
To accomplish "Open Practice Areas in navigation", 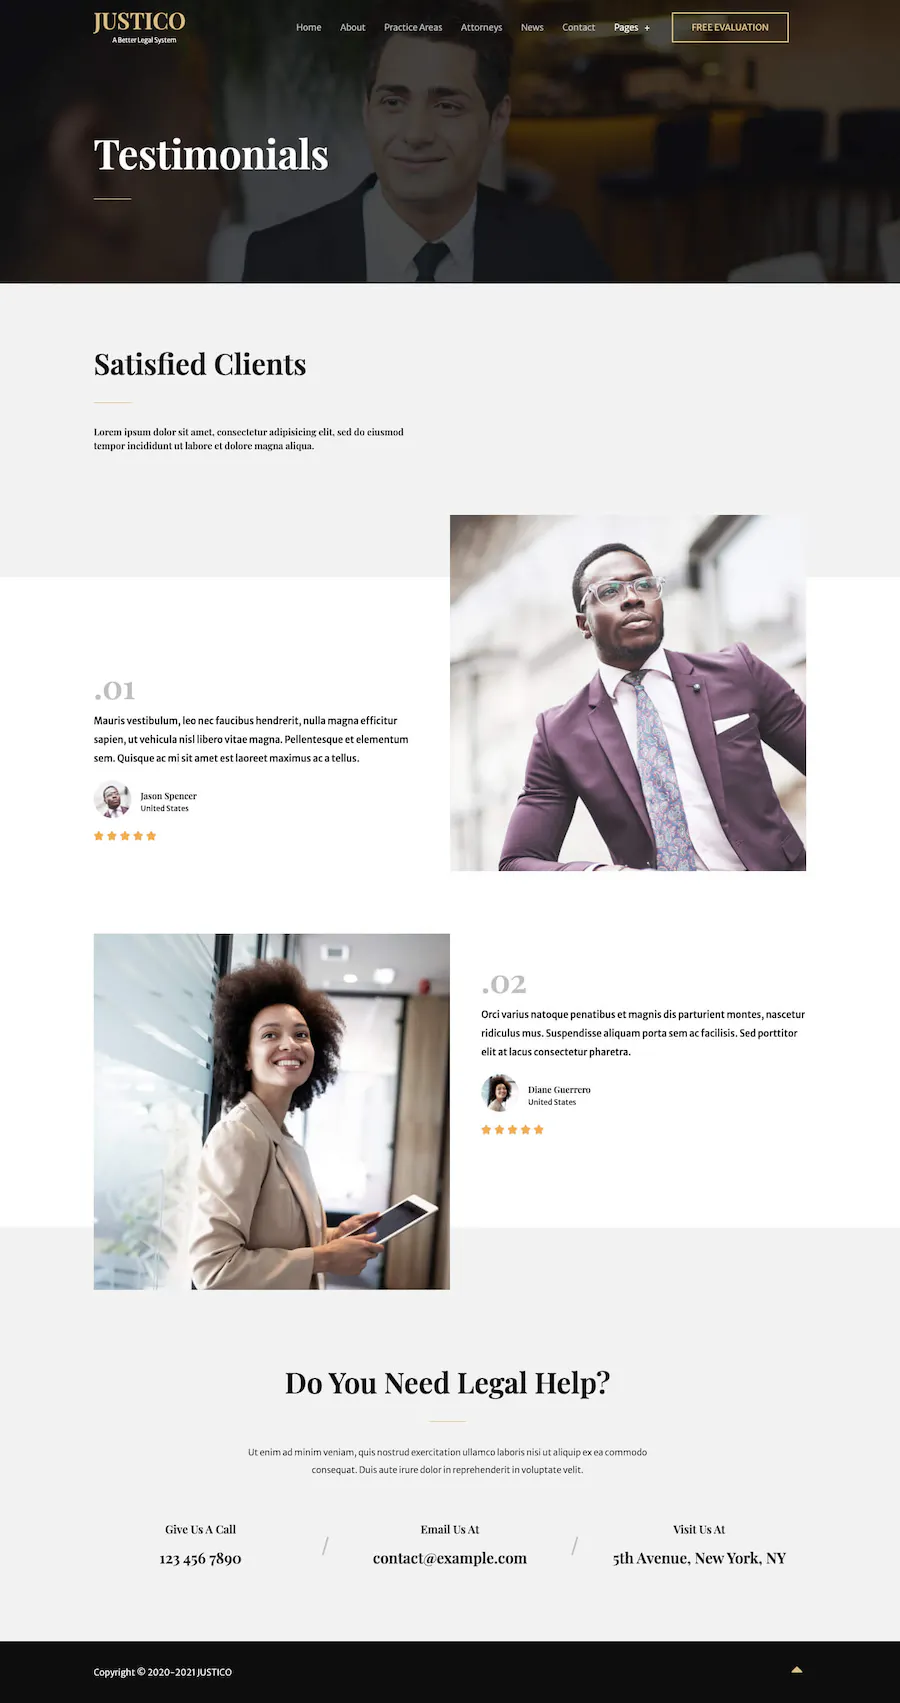I will click(x=413, y=27).
